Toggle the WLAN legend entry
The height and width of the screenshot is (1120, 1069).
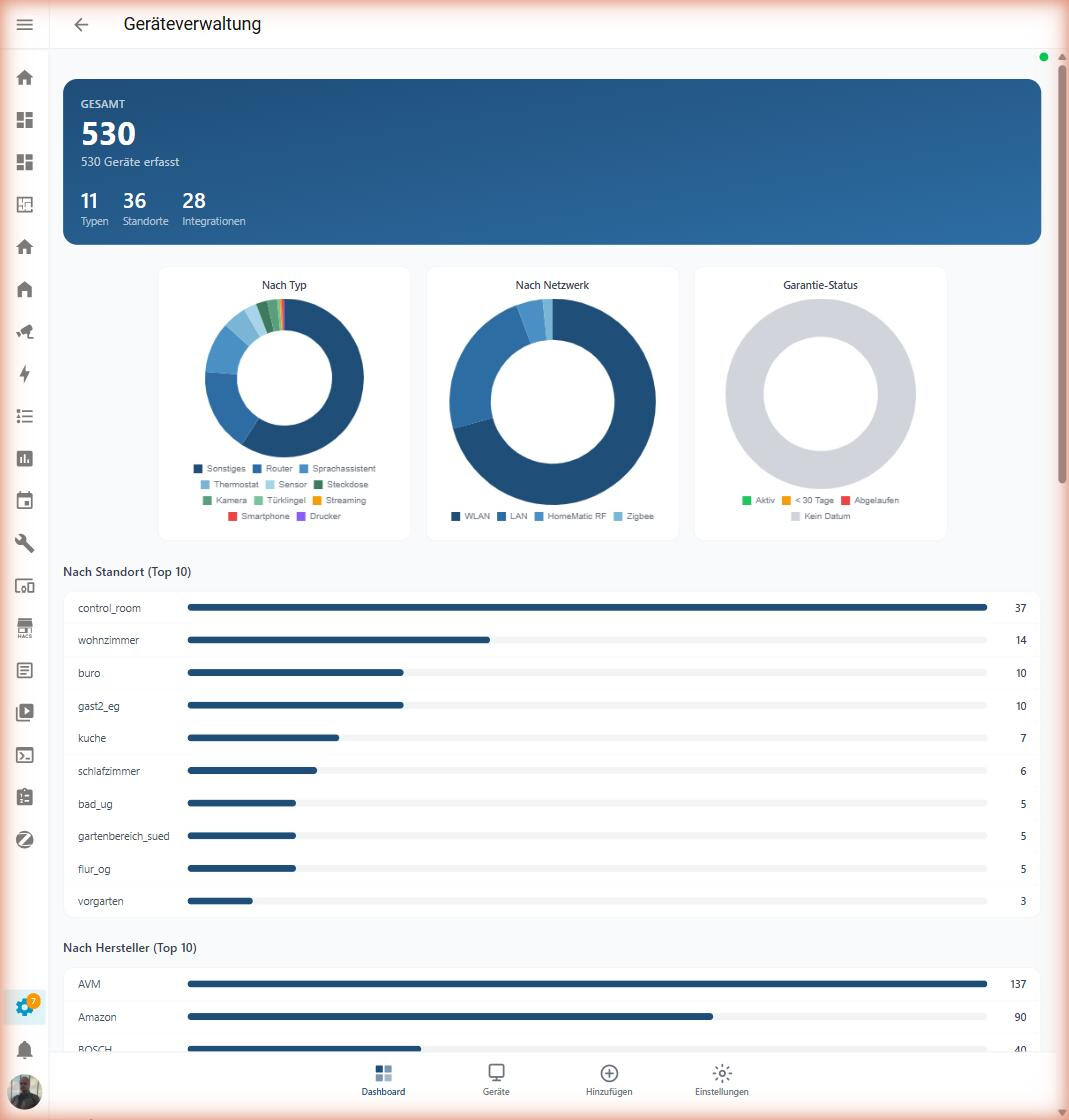coord(470,517)
